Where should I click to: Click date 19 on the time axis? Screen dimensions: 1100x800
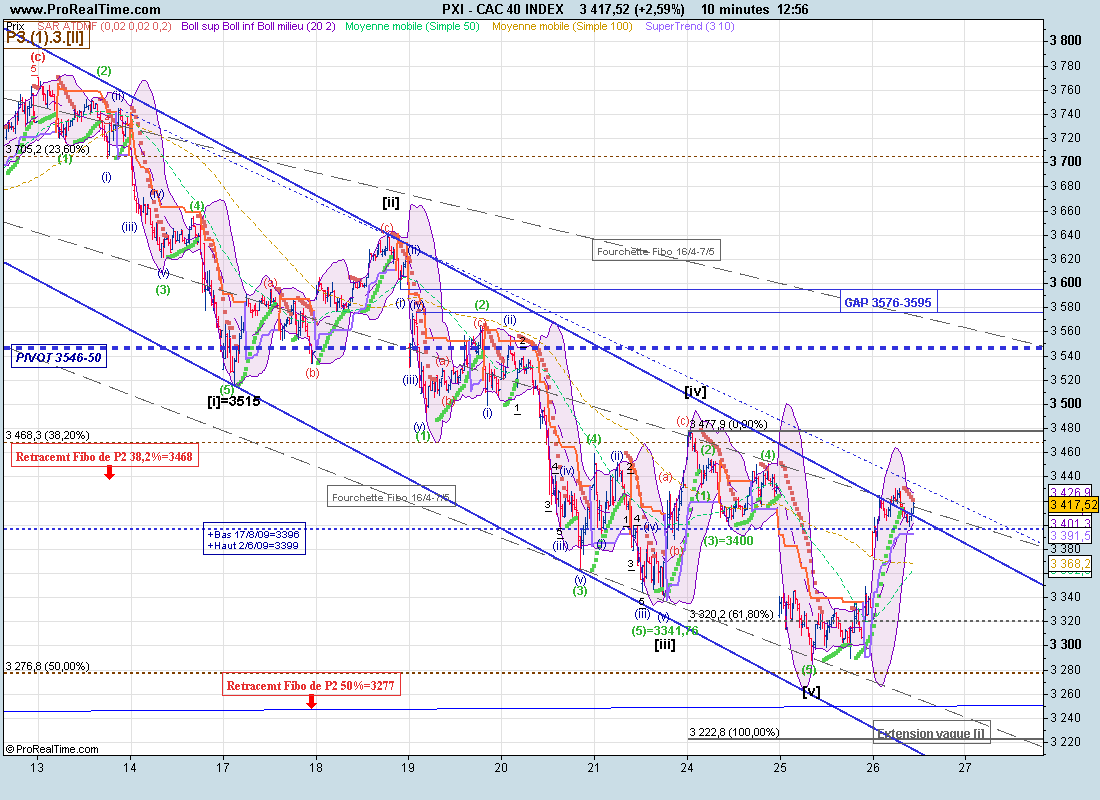click(x=408, y=767)
